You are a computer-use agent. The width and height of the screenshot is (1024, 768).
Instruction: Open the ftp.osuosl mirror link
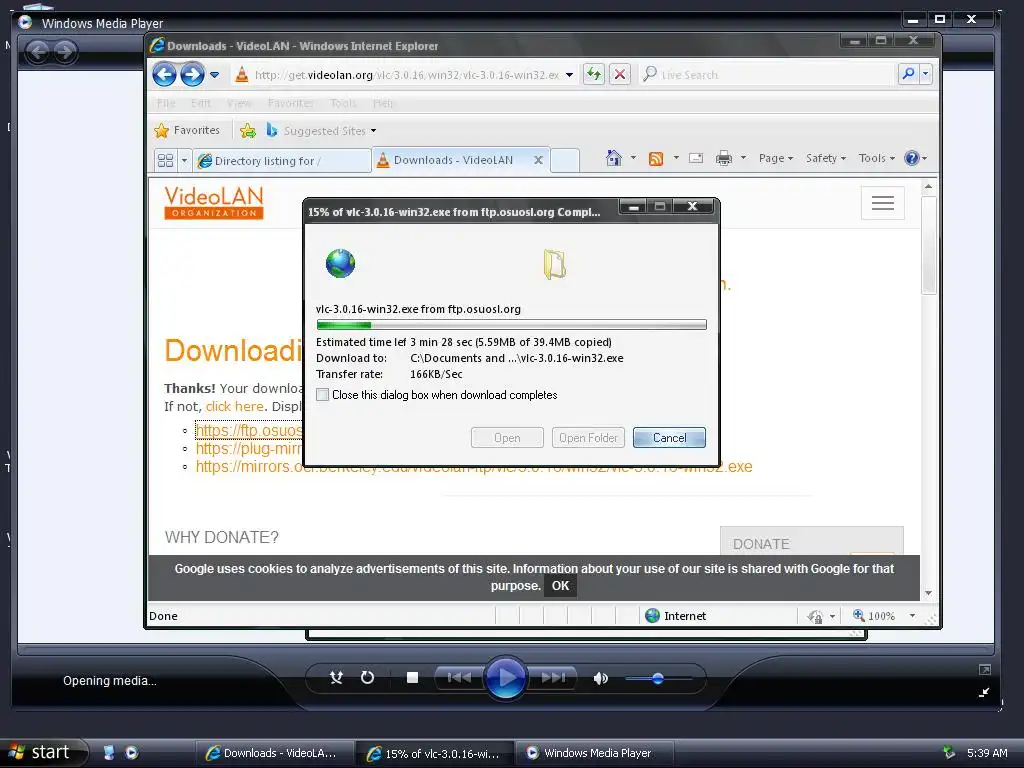pos(249,430)
